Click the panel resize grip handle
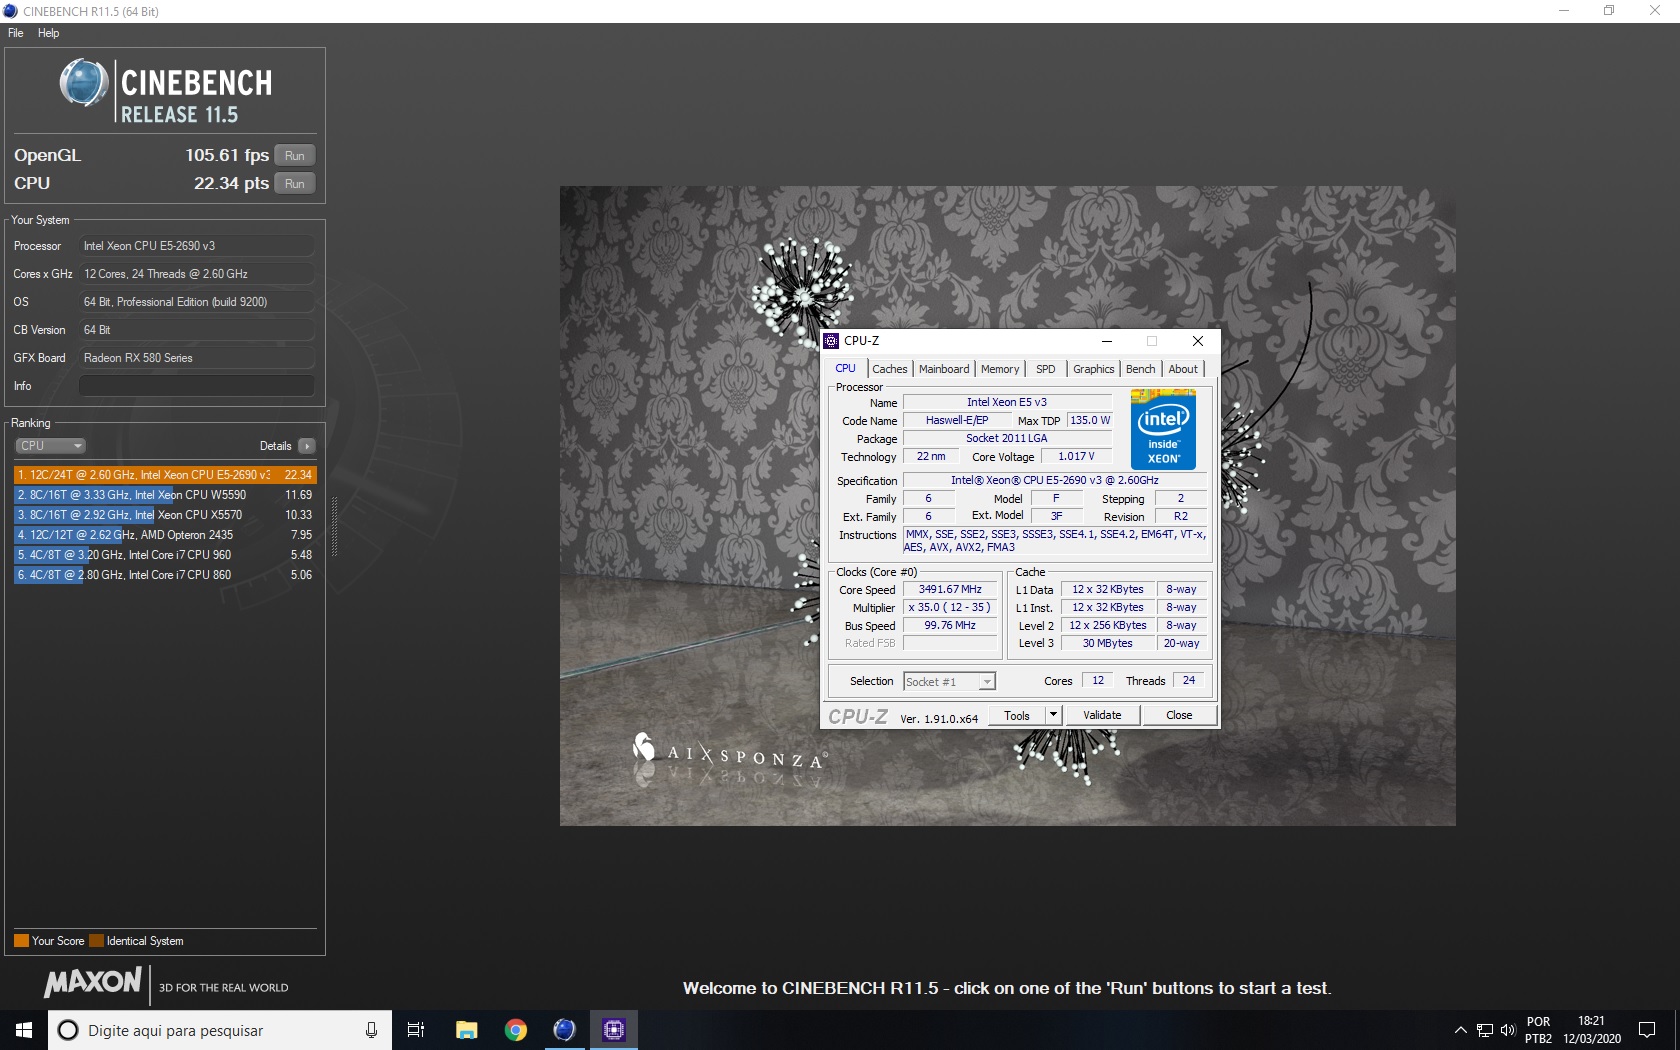The height and width of the screenshot is (1050, 1680). point(334,526)
